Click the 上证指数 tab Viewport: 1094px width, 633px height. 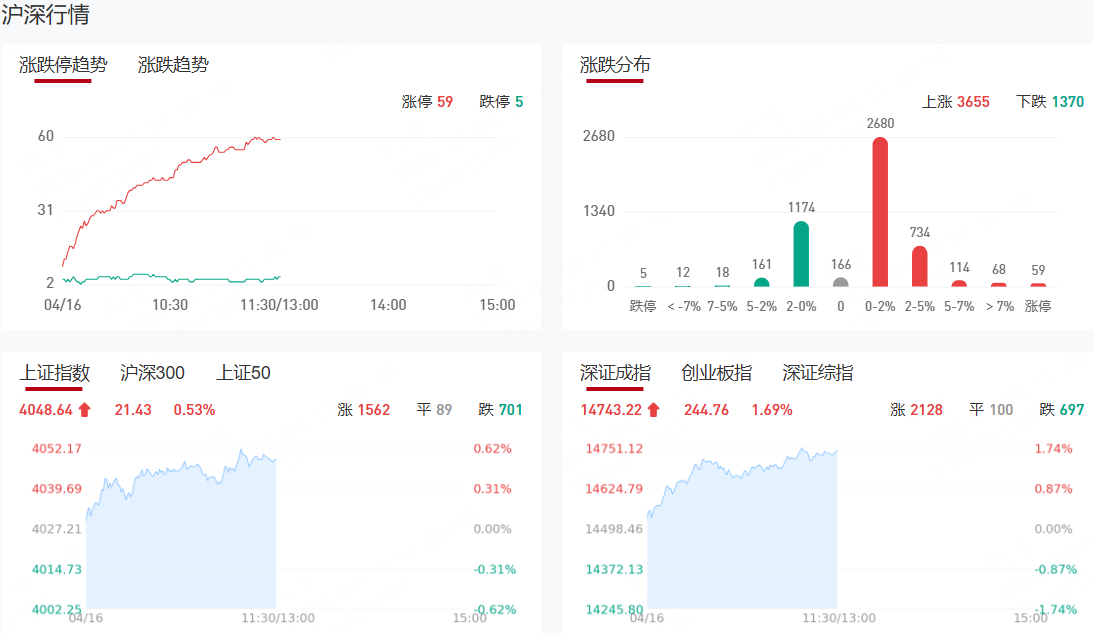click(55, 373)
